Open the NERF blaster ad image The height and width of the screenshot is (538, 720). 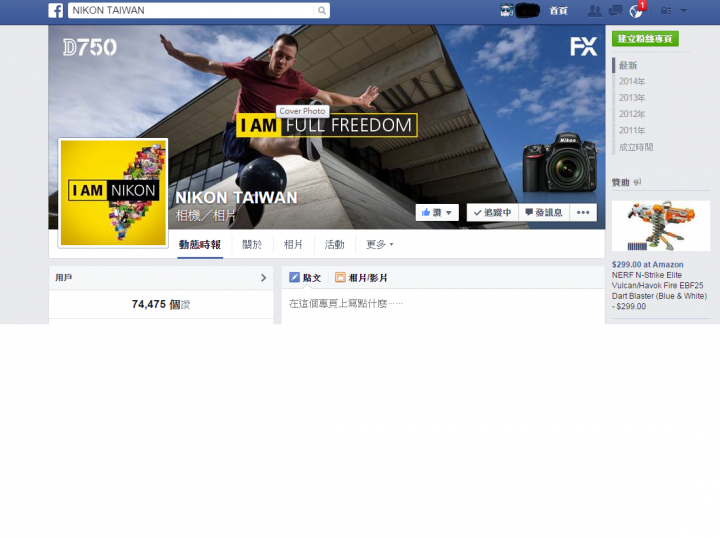click(661, 225)
